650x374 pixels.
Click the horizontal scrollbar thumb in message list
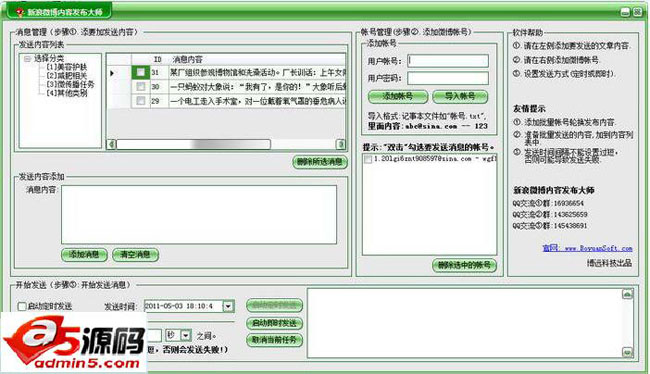click(194, 144)
